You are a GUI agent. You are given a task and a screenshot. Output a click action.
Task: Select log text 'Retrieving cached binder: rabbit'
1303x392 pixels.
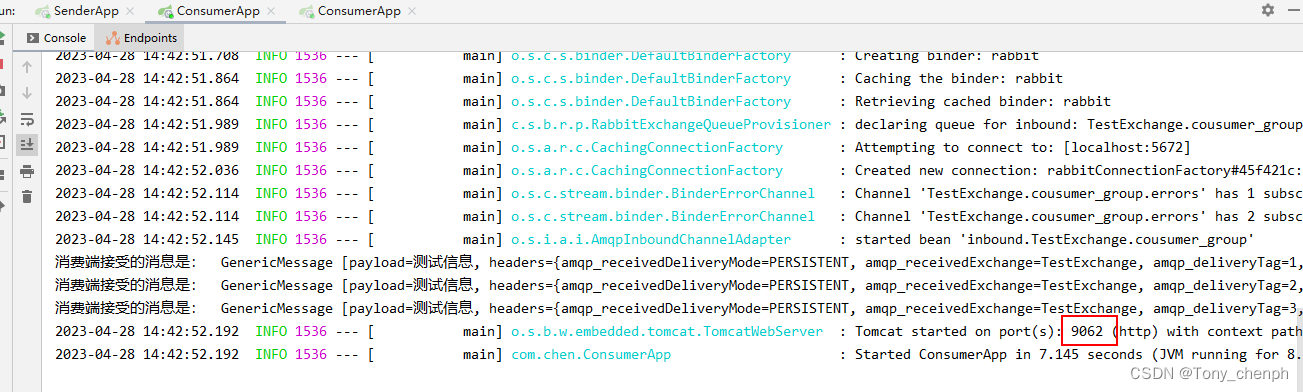click(x=982, y=101)
